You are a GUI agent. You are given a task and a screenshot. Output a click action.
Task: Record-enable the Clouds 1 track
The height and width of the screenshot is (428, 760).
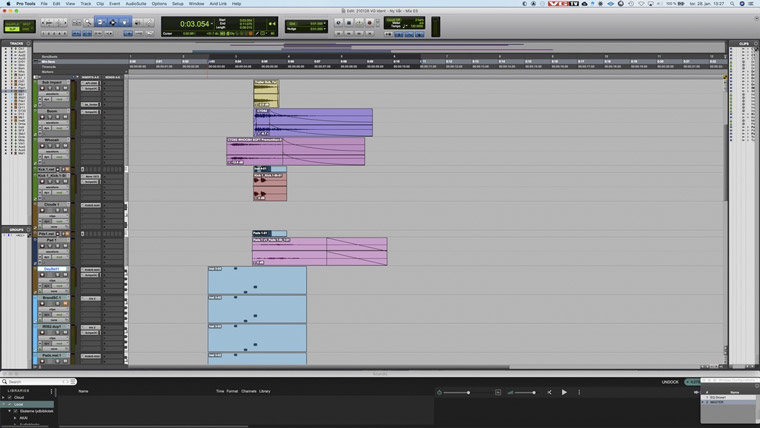[42, 210]
